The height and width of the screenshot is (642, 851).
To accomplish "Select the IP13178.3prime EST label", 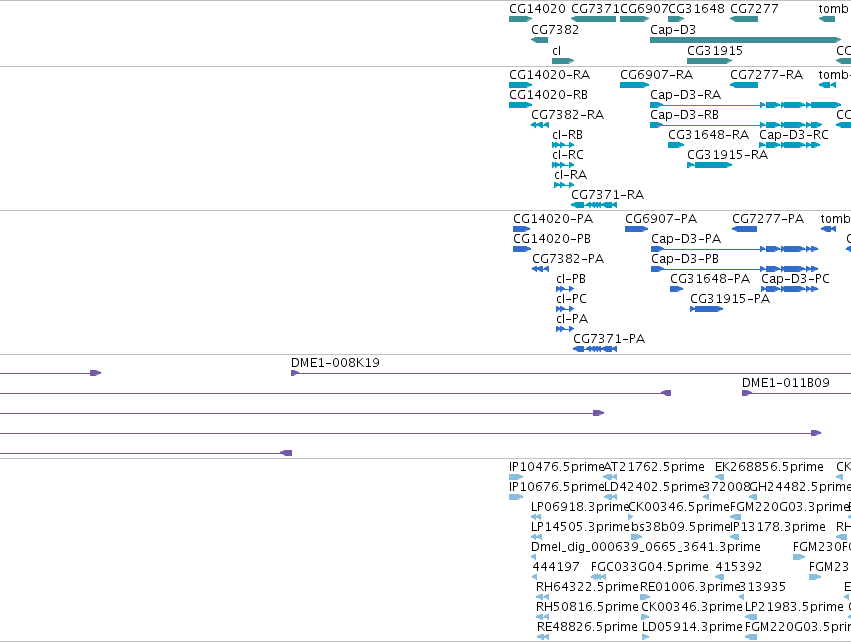I will [778, 527].
